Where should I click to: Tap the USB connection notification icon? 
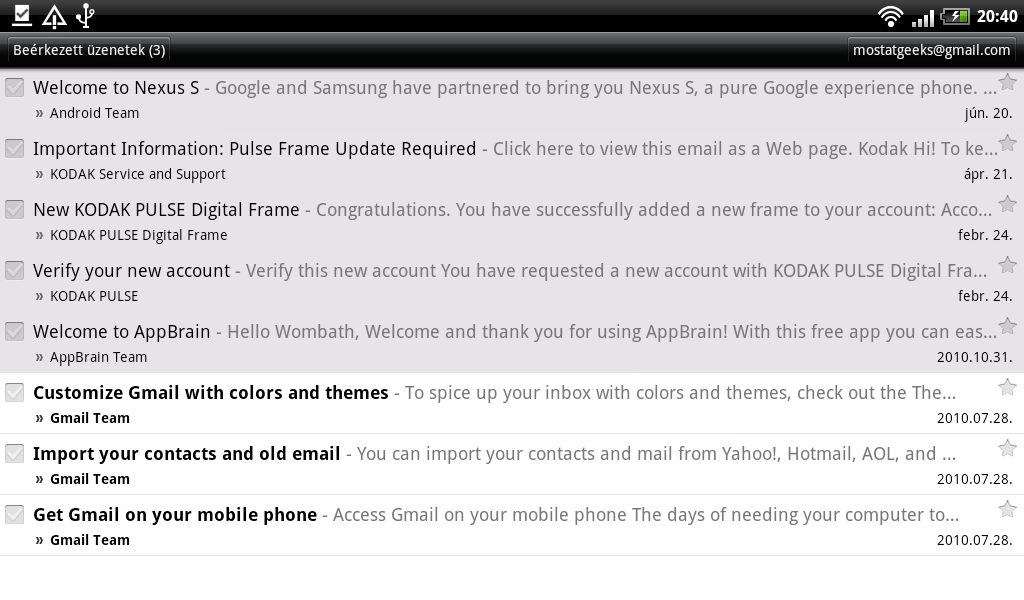85,15
